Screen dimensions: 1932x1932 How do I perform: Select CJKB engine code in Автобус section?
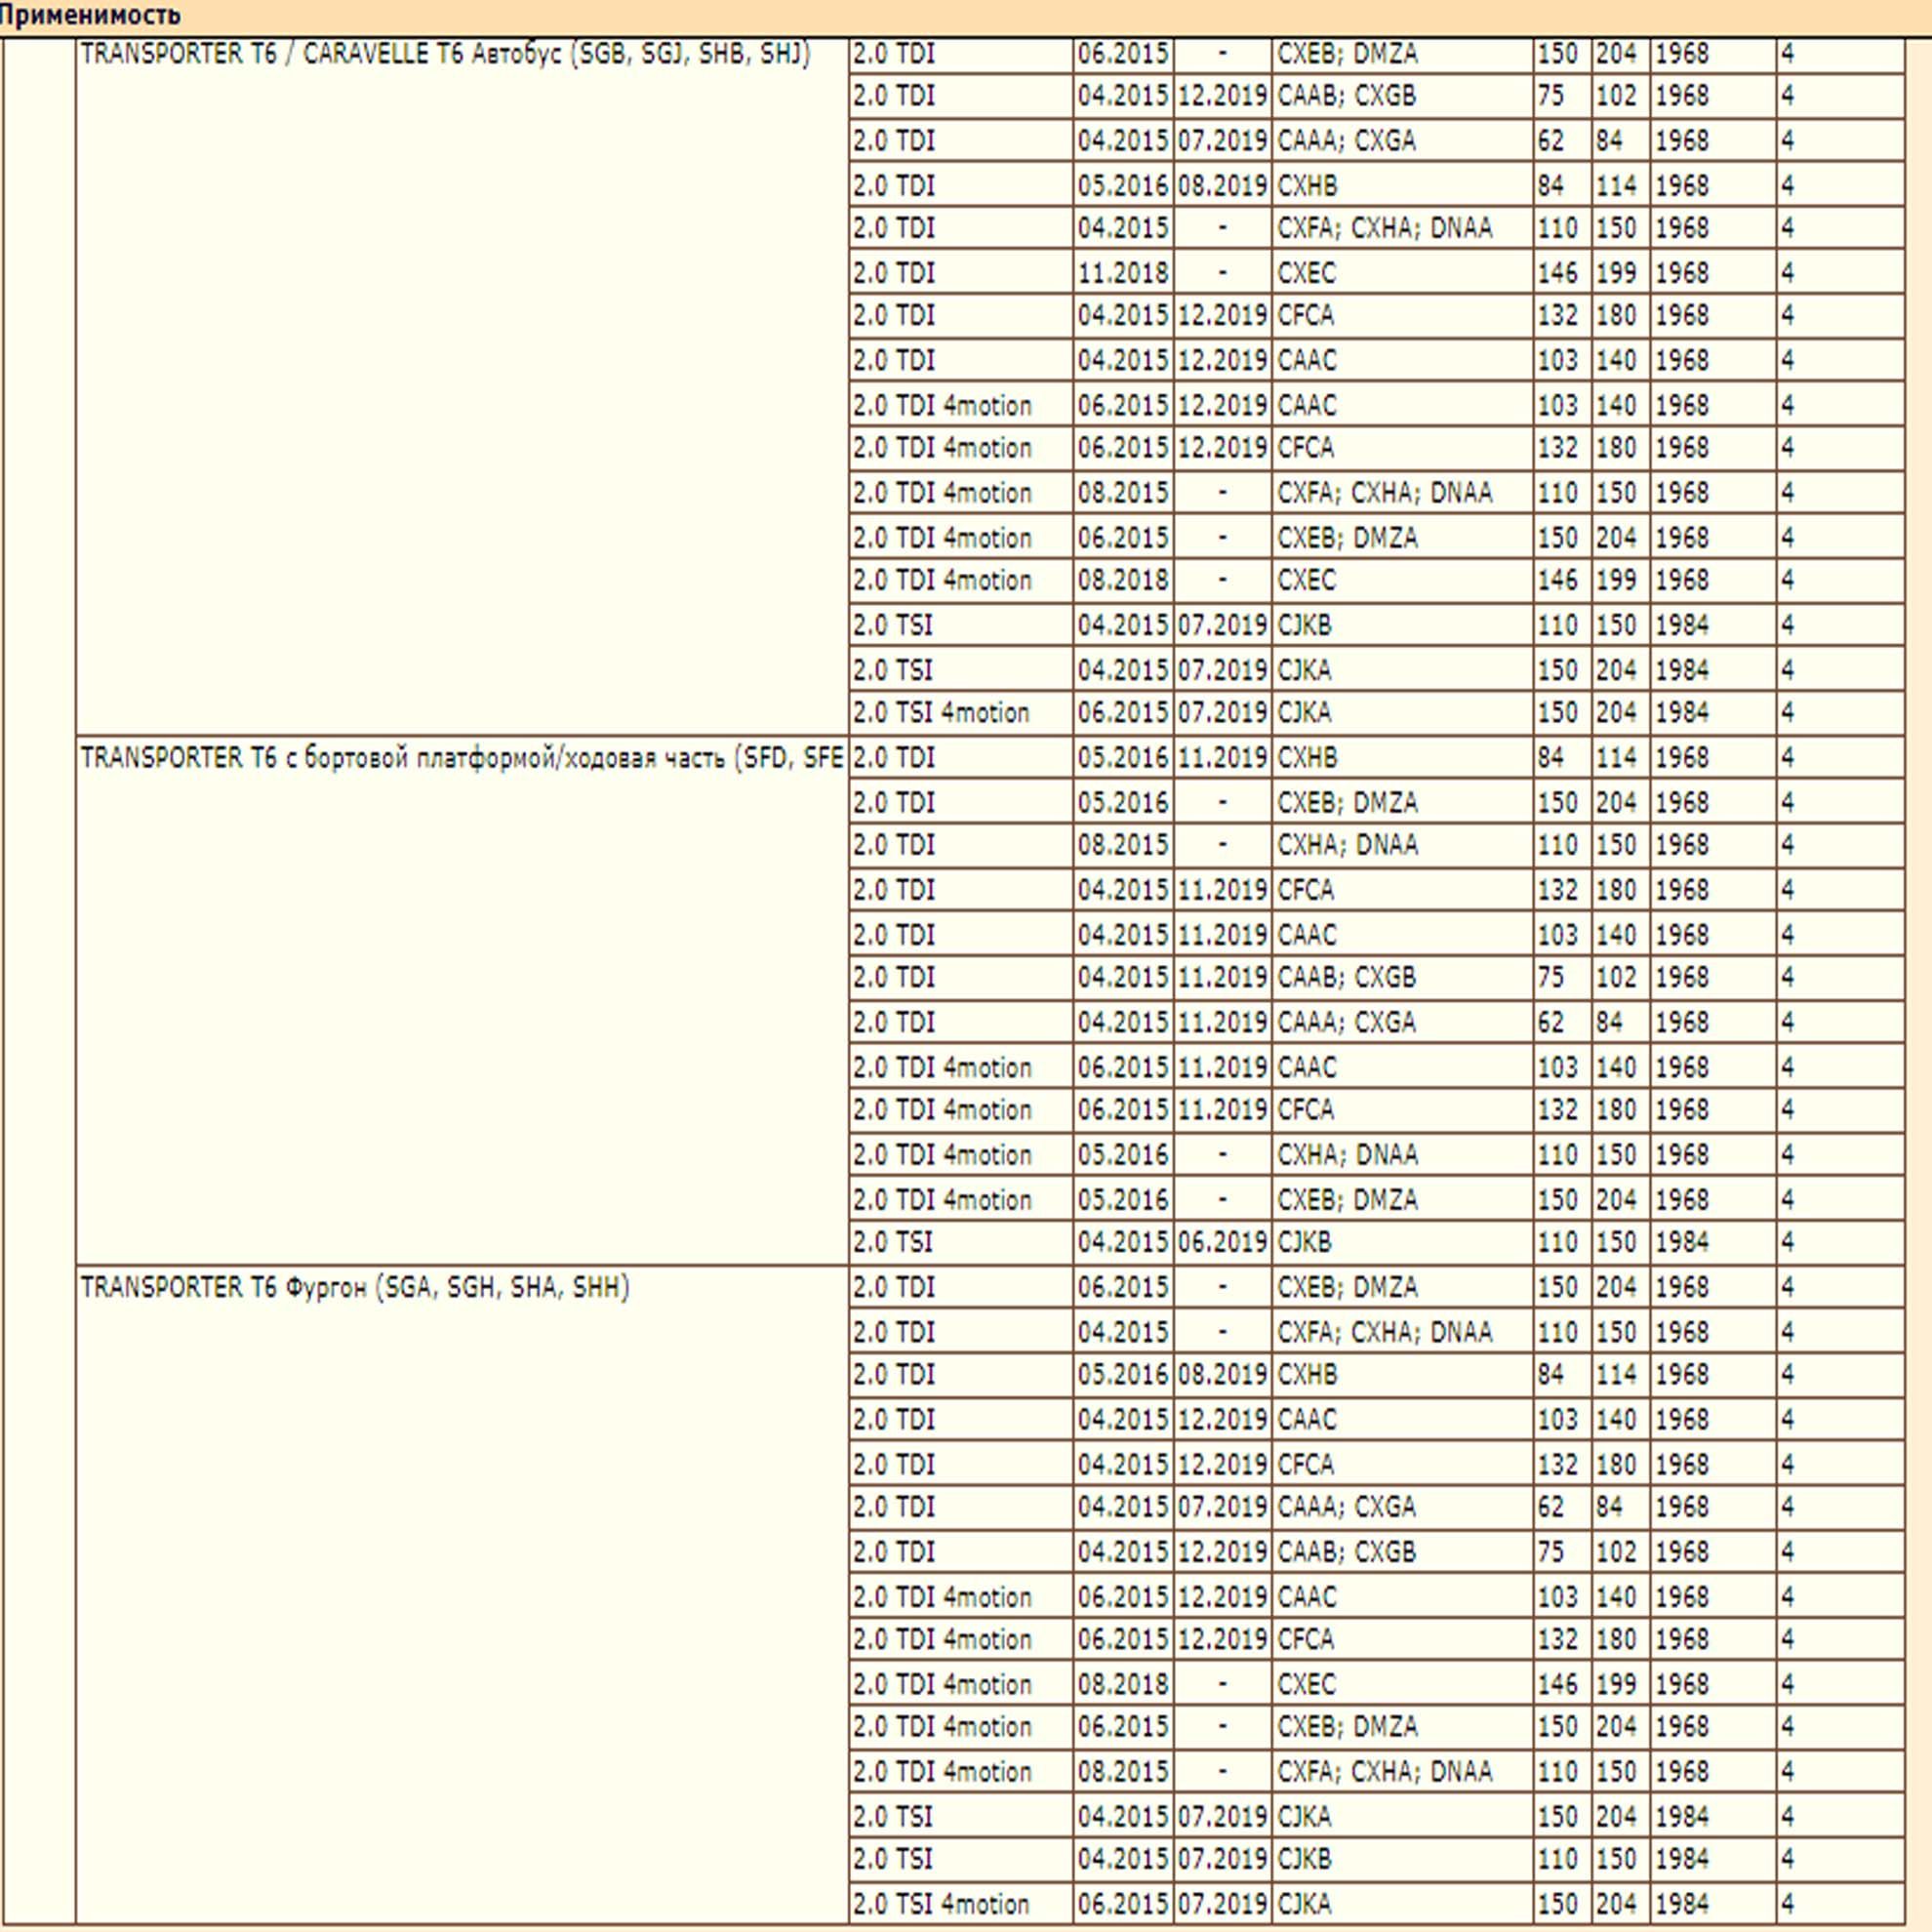tap(1304, 625)
